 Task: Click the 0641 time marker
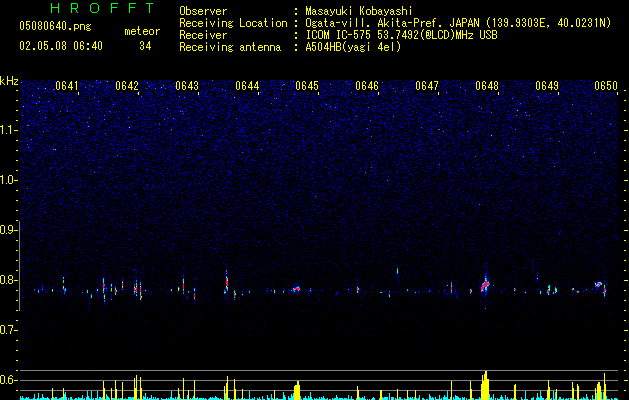tap(67, 86)
